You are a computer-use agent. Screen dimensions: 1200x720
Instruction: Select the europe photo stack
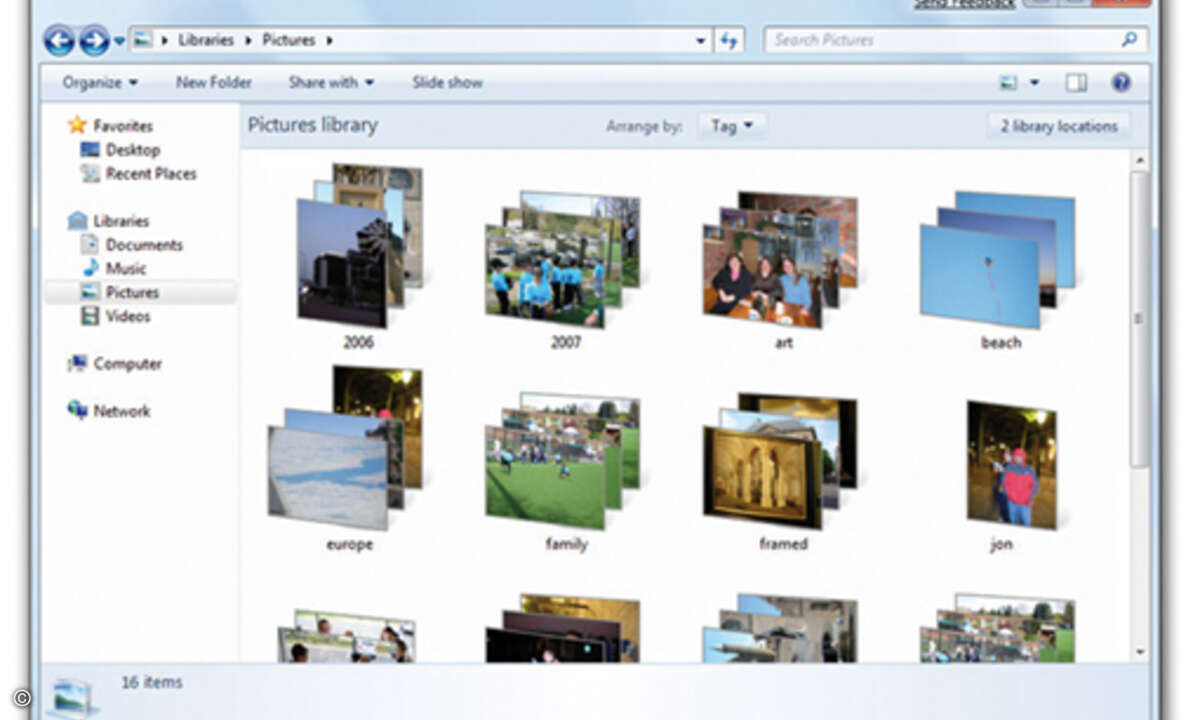point(345,448)
